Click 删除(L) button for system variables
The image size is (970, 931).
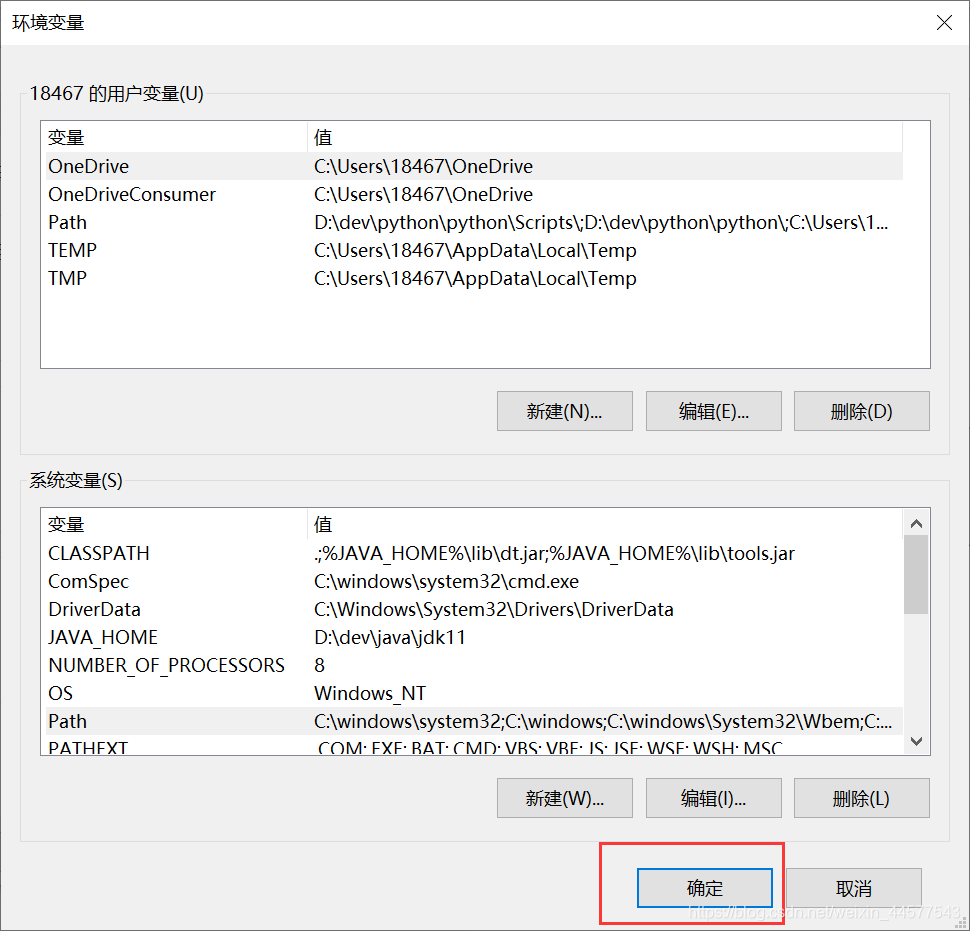coord(861,798)
